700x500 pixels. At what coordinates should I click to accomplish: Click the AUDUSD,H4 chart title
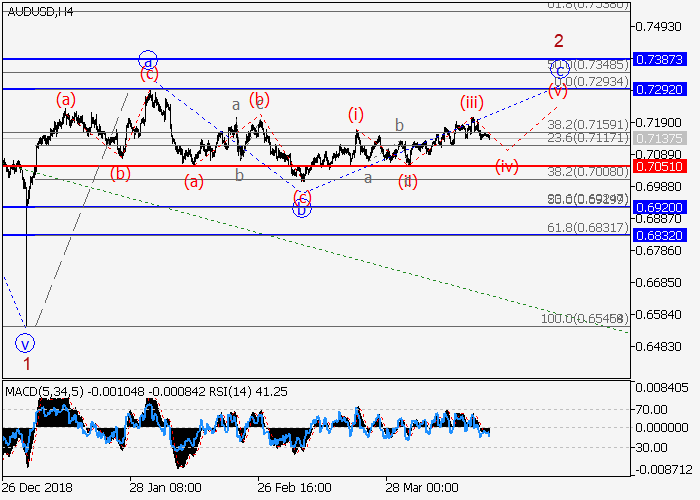coord(39,11)
